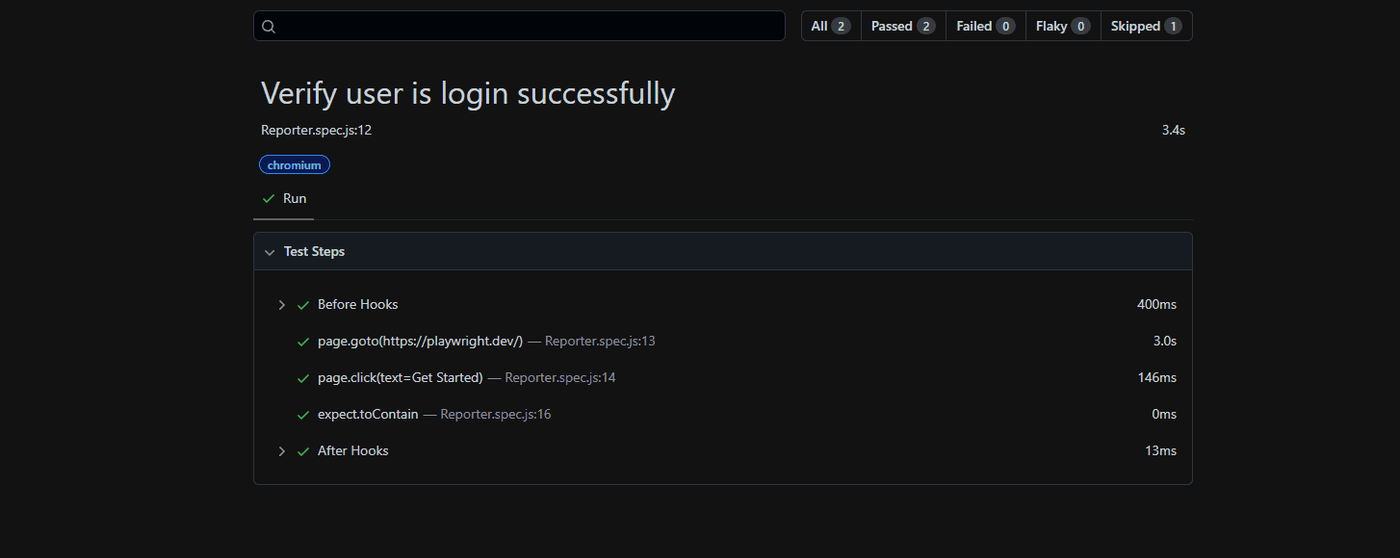Click the expect.toContain pass checkmark
Screen dimensions: 1400x558
[303, 415]
